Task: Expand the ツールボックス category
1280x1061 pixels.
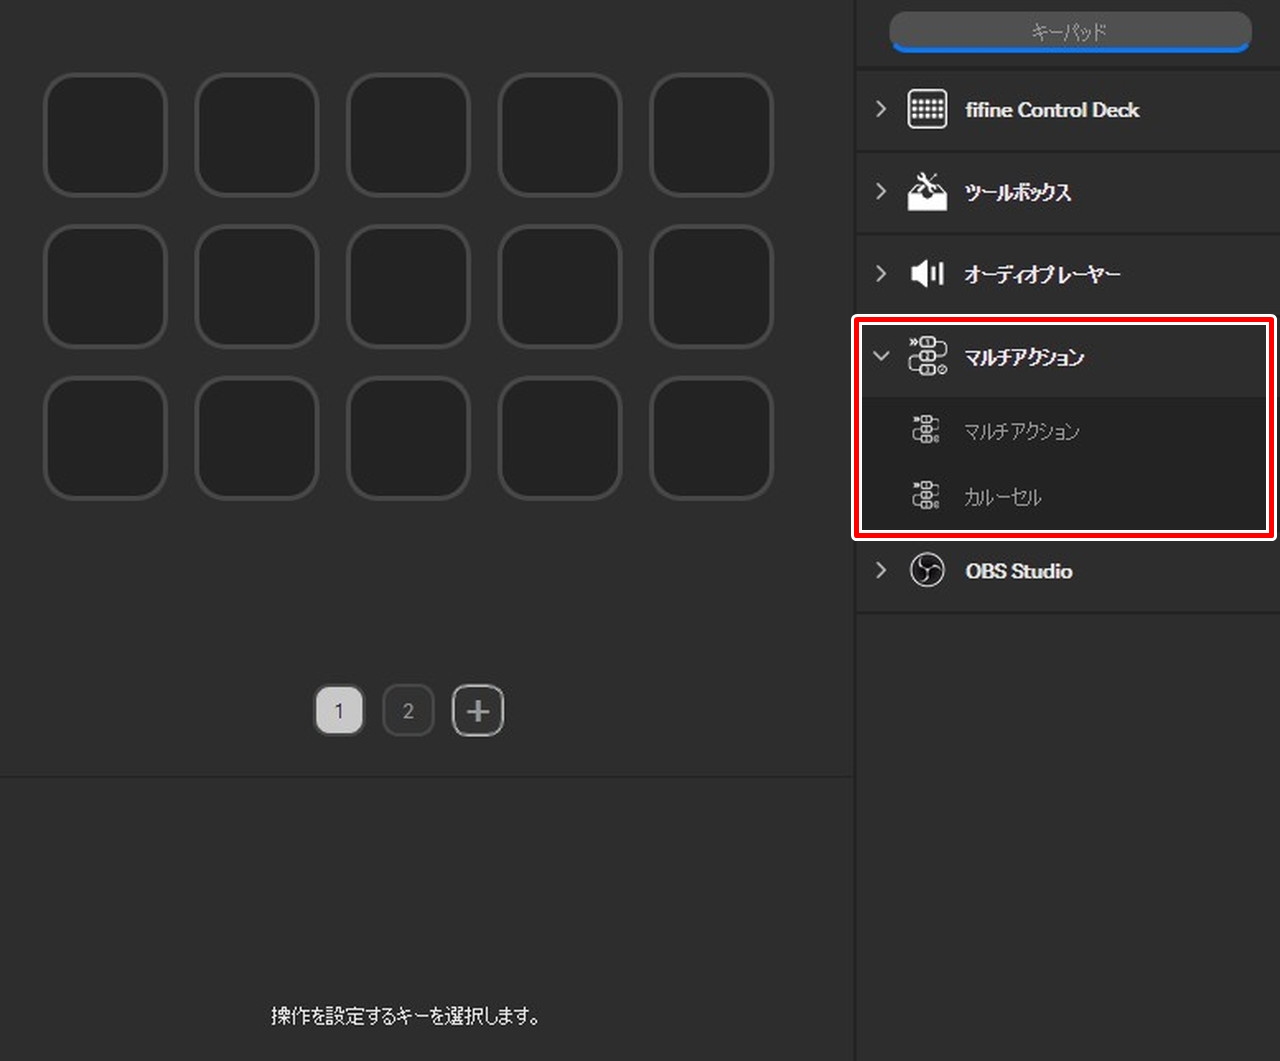Action: 881,191
